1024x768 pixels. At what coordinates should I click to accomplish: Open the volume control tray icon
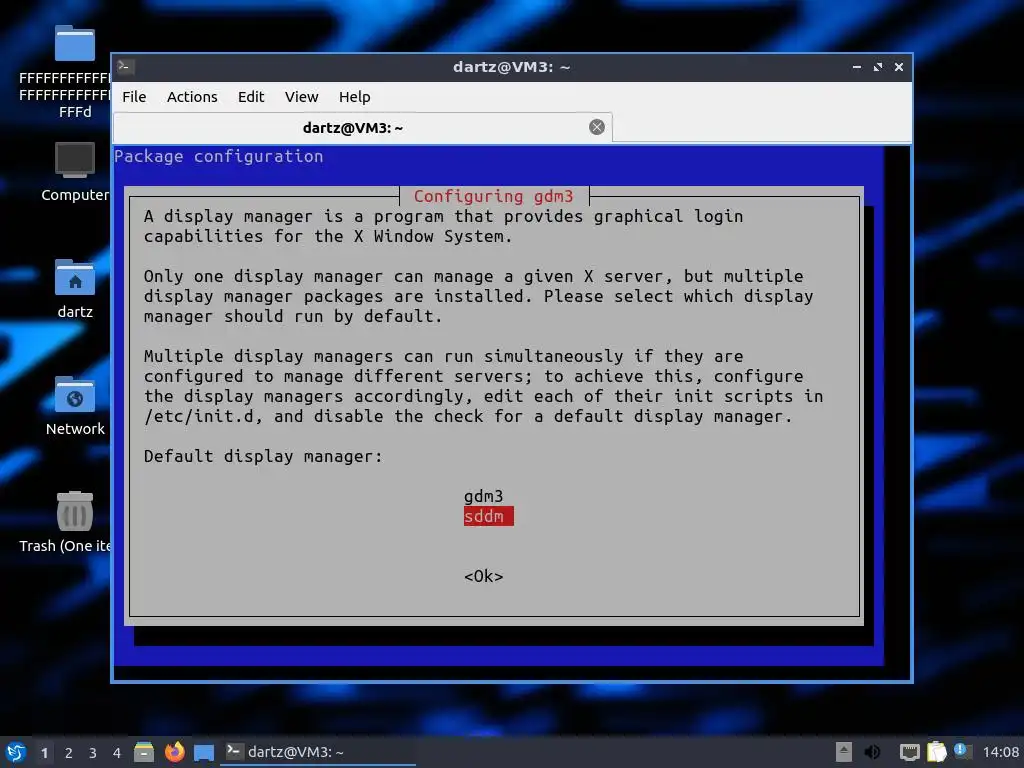872,752
